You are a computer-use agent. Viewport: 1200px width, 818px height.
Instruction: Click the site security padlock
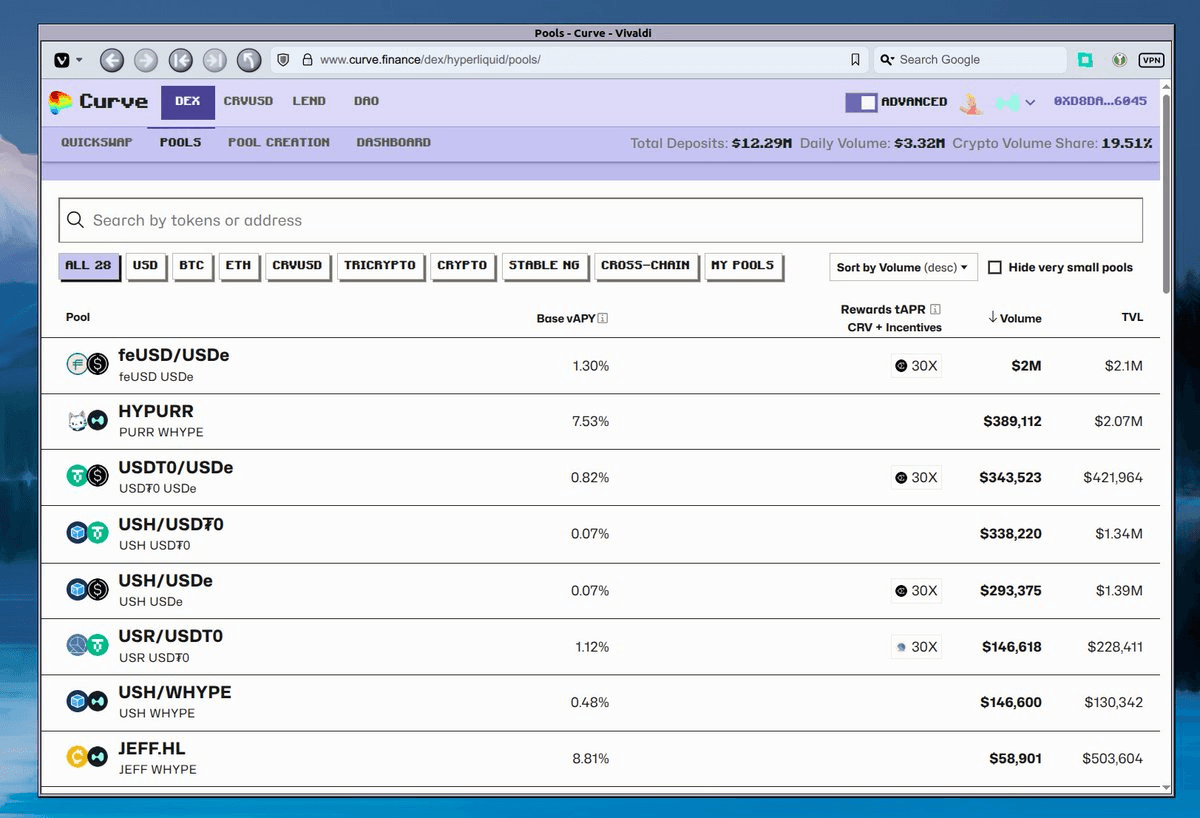(x=307, y=60)
